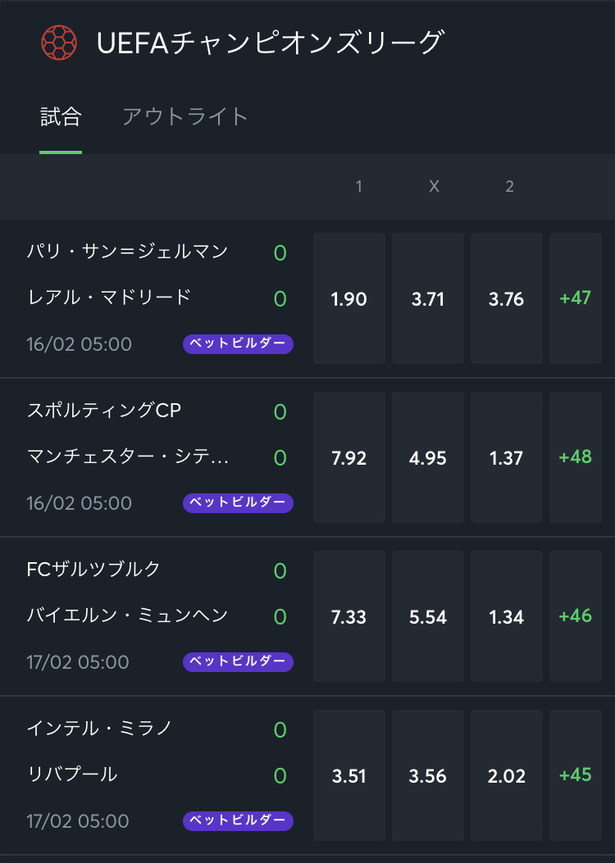
Task: Pick the リバプール win odds 2.02
Action: tap(507, 775)
